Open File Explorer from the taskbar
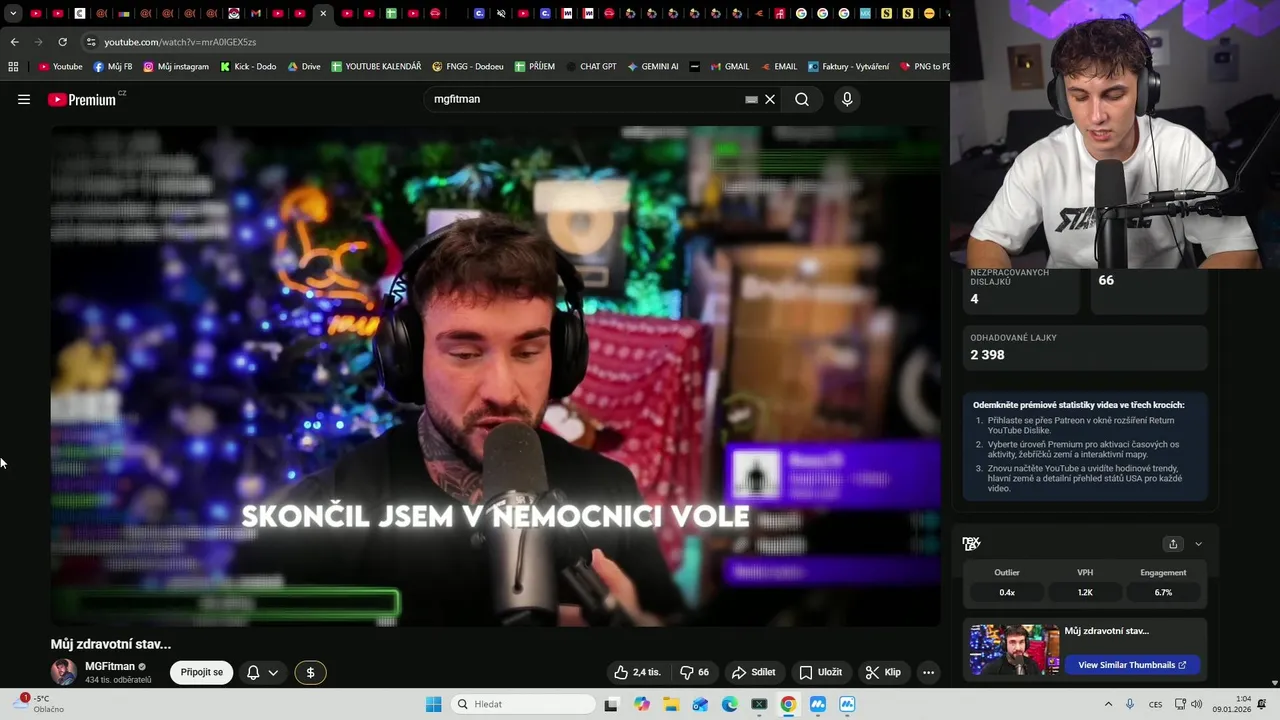 coord(670,704)
